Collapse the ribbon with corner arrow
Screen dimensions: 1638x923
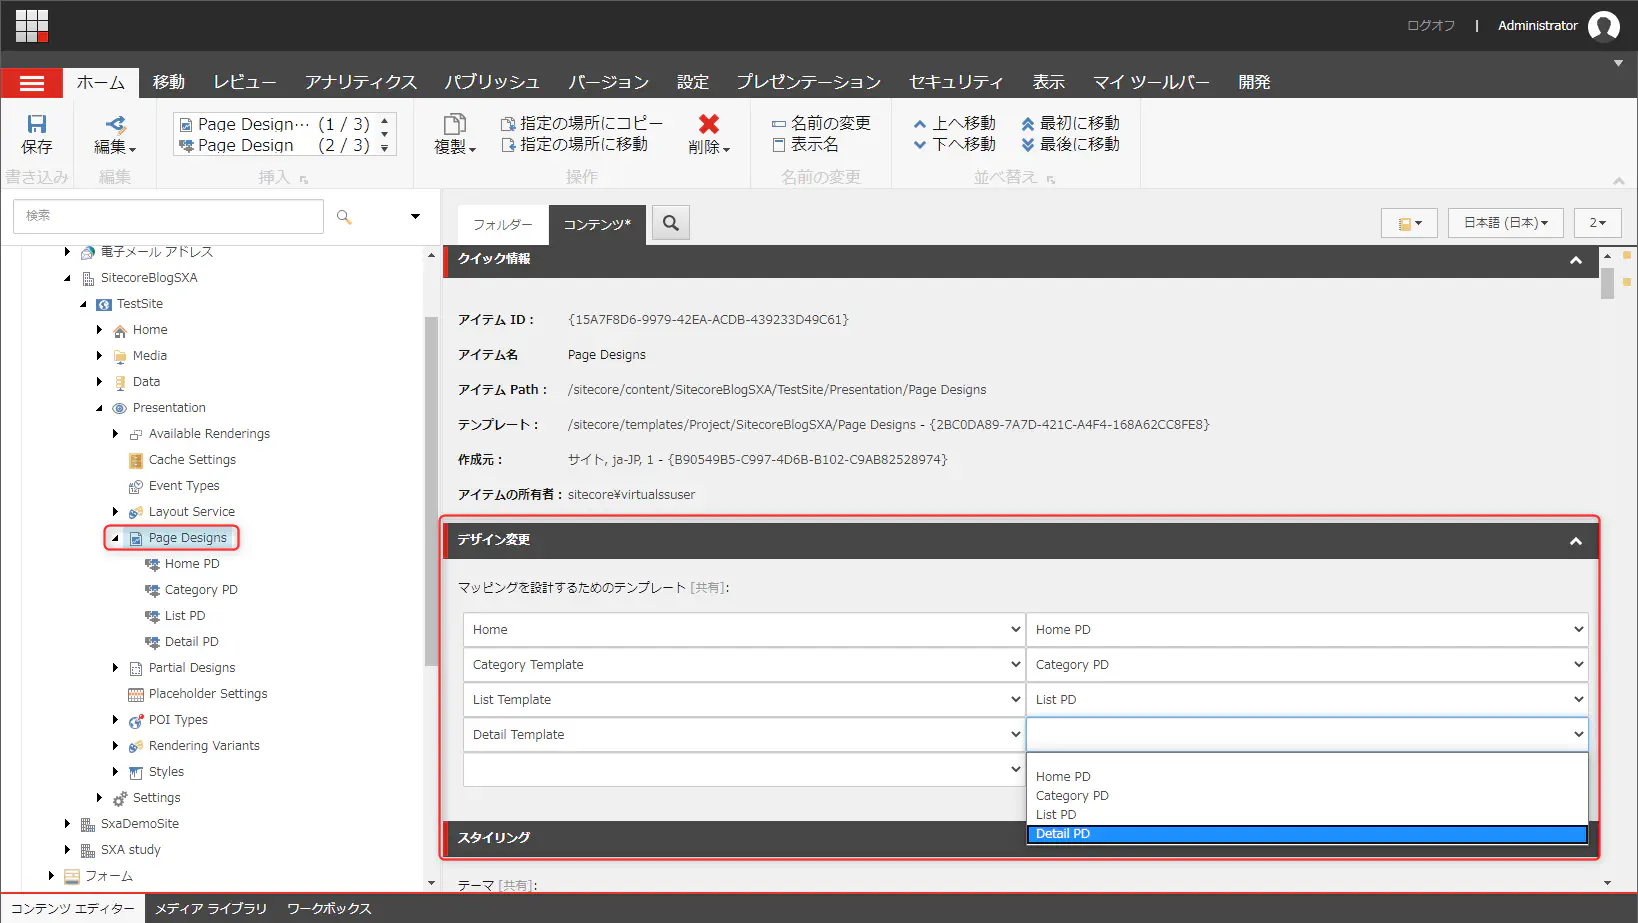1618,180
